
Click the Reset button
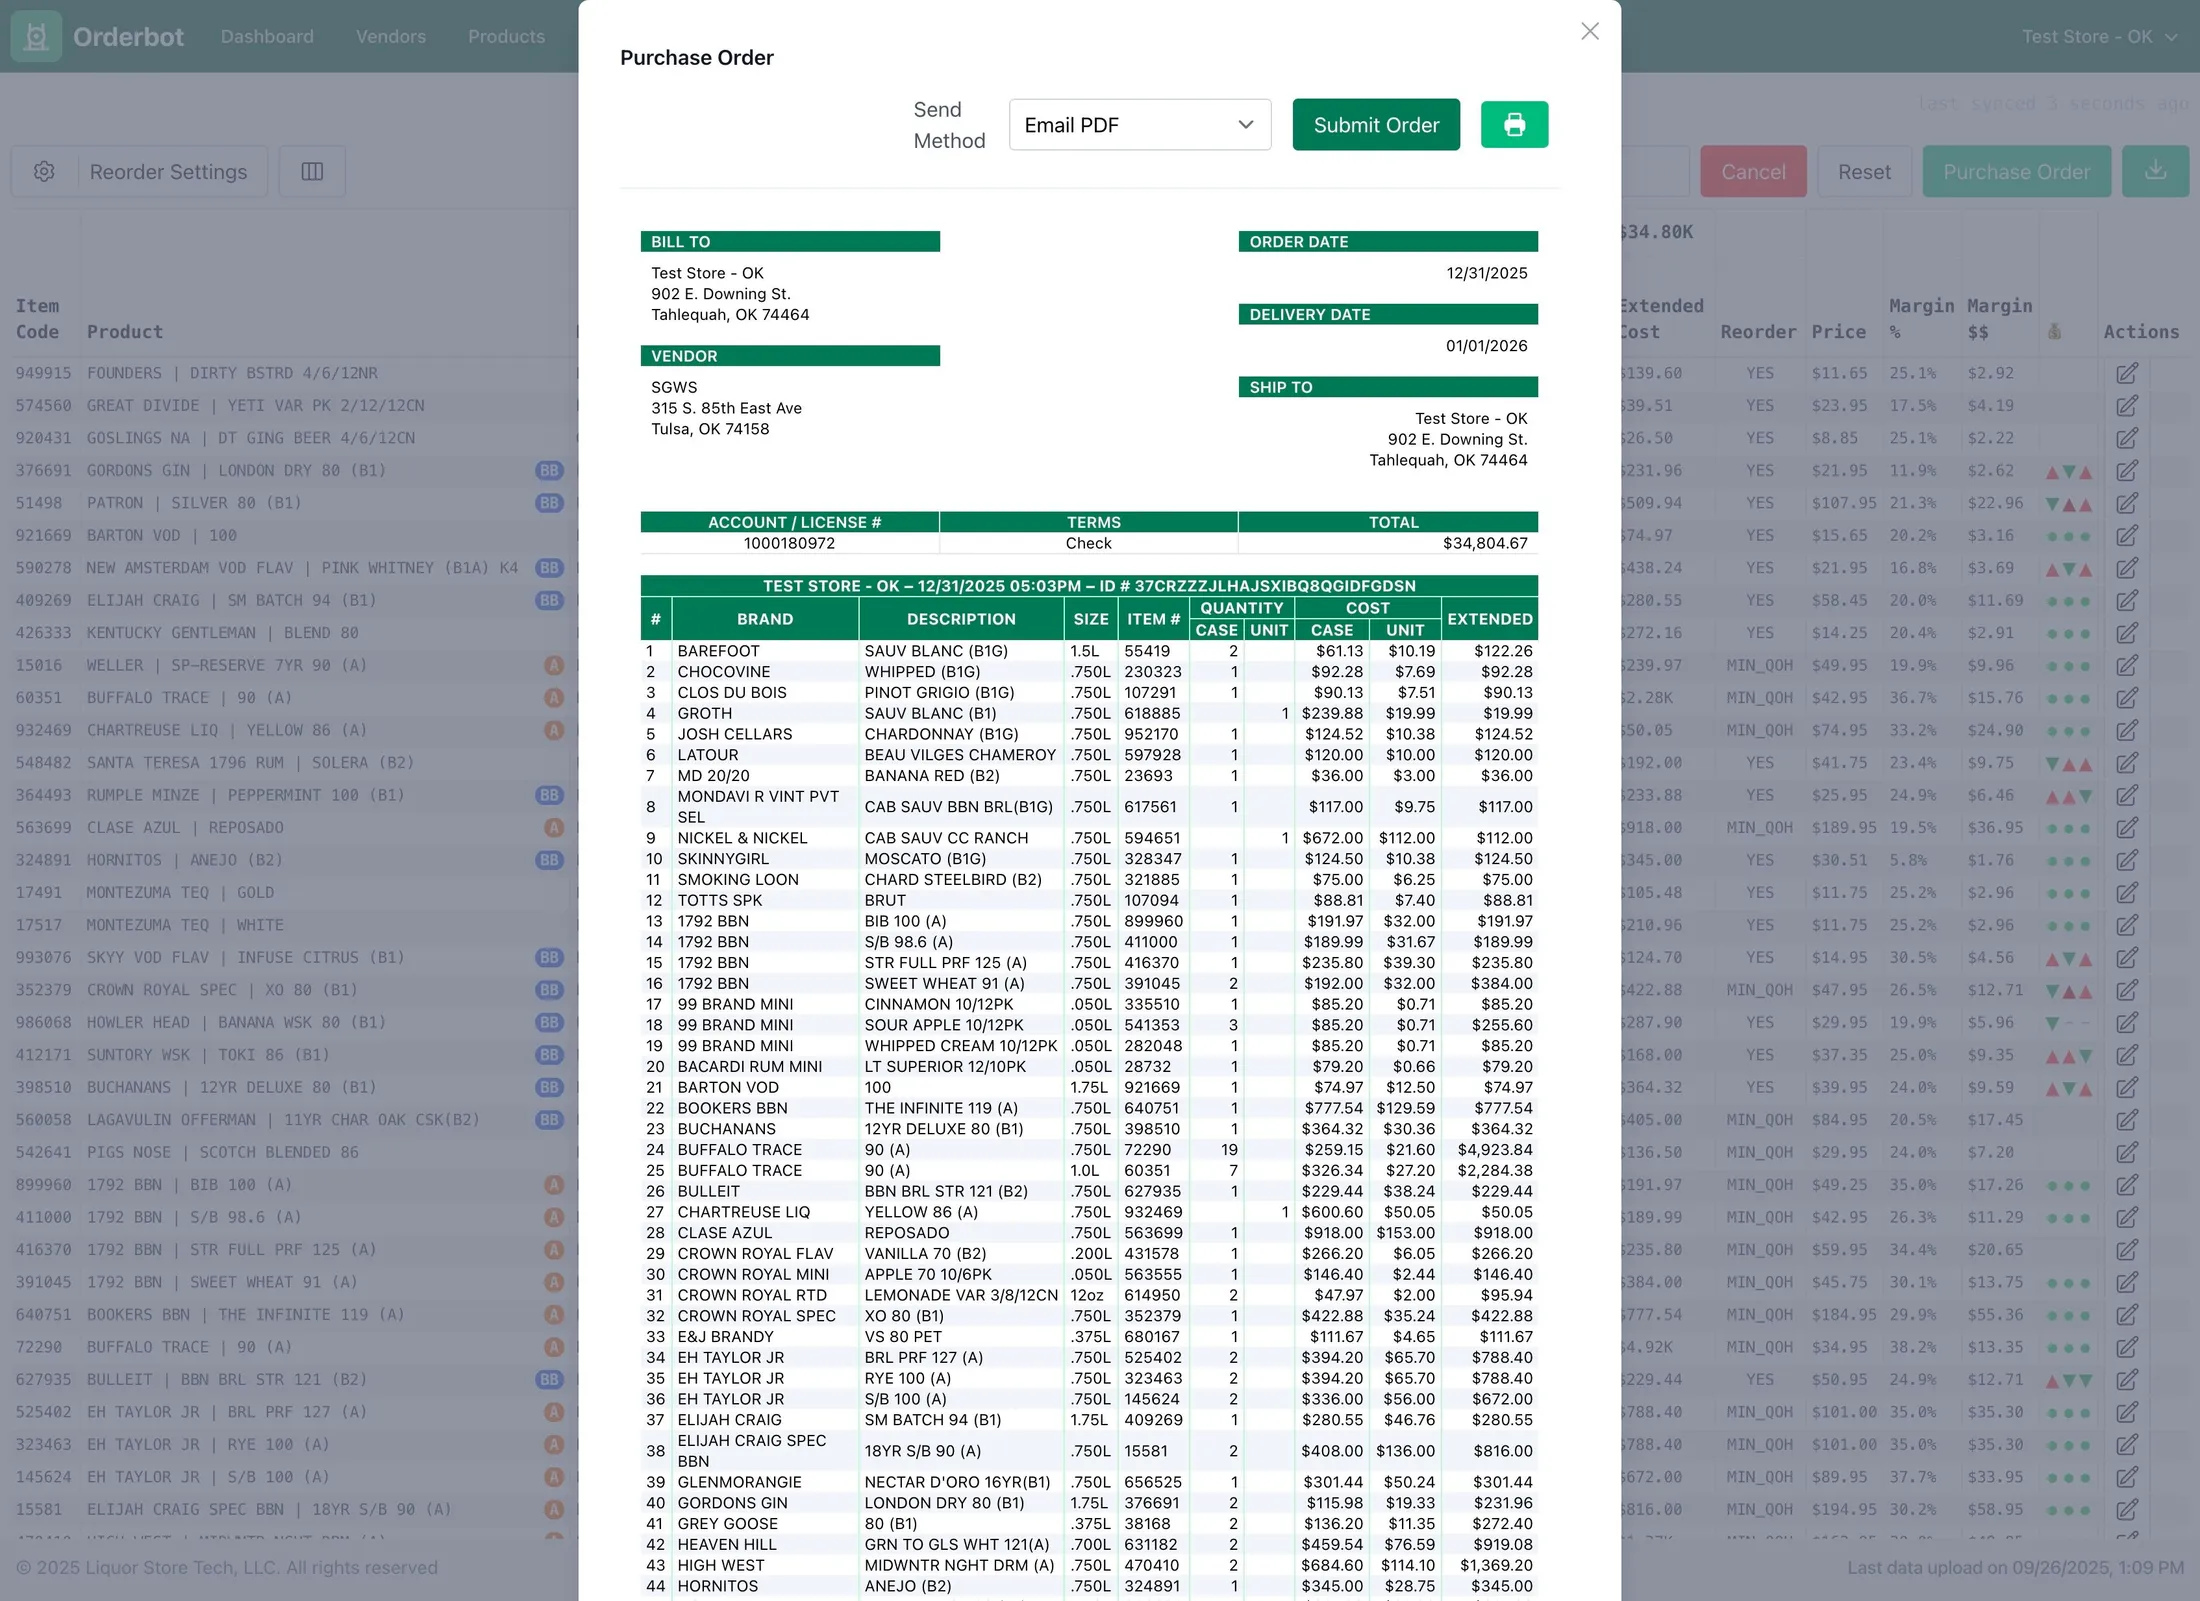1864,172
